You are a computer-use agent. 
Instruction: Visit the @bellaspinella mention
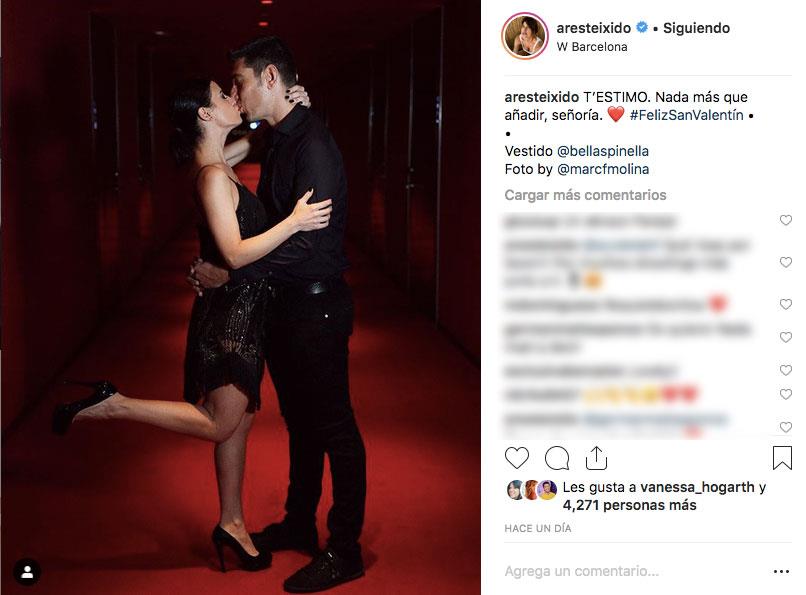click(x=602, y=151)
